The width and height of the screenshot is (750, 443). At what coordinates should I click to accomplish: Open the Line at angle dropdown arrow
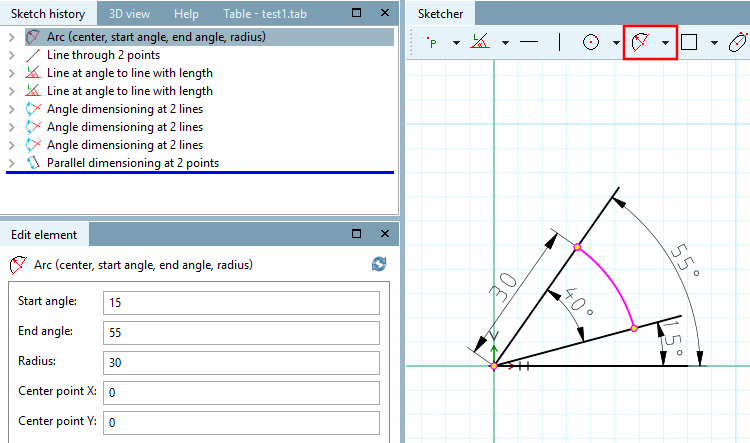[x=505, y=43]
